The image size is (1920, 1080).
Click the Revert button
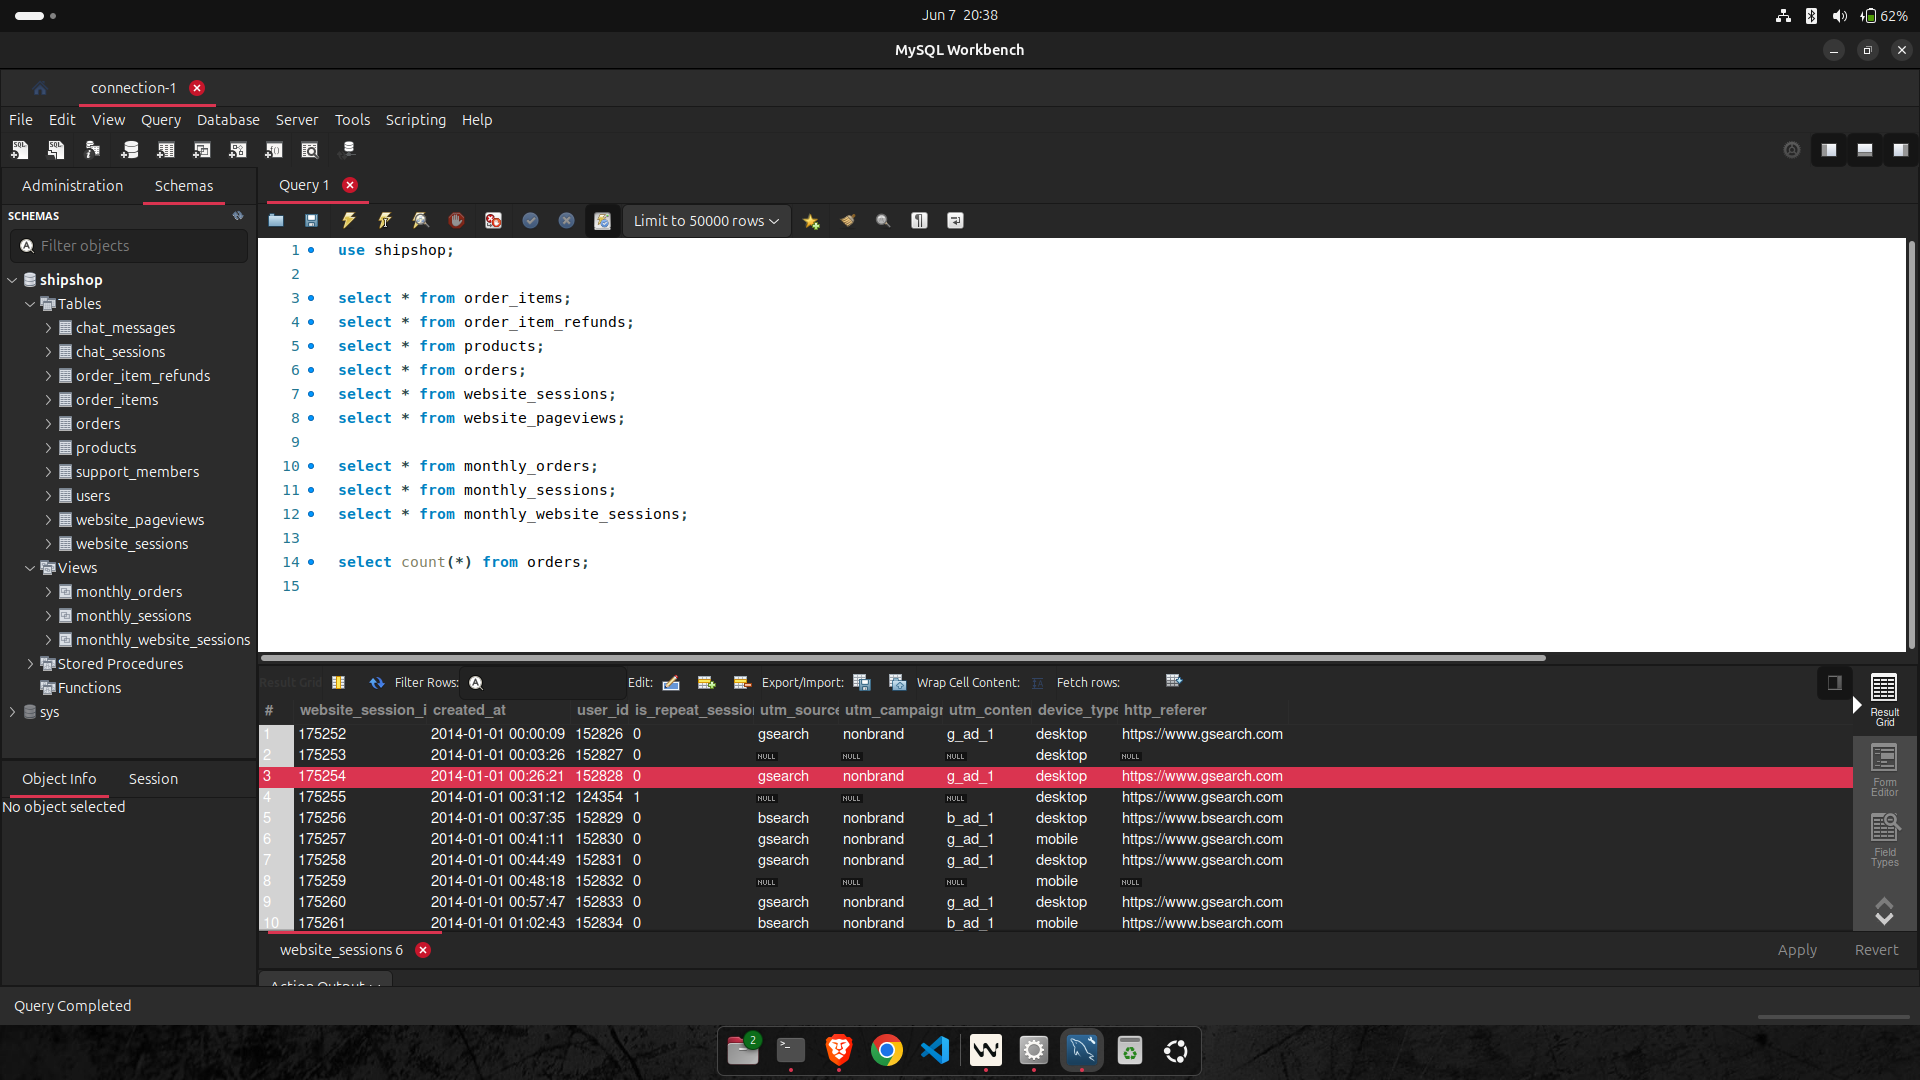(1876, 950)
